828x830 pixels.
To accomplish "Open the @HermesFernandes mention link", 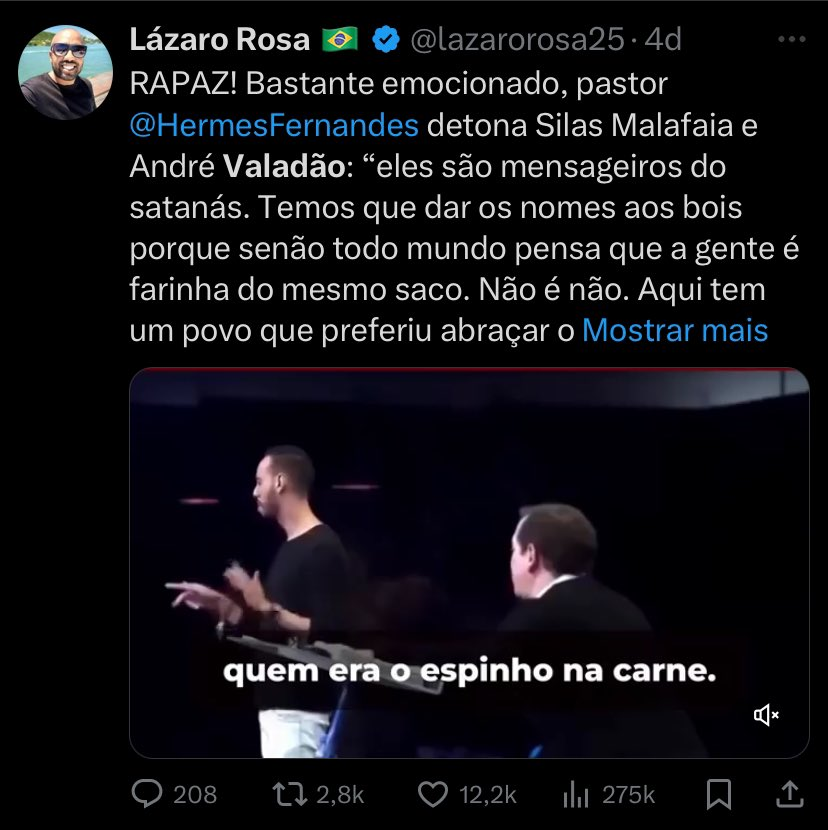I will (274, 125).
